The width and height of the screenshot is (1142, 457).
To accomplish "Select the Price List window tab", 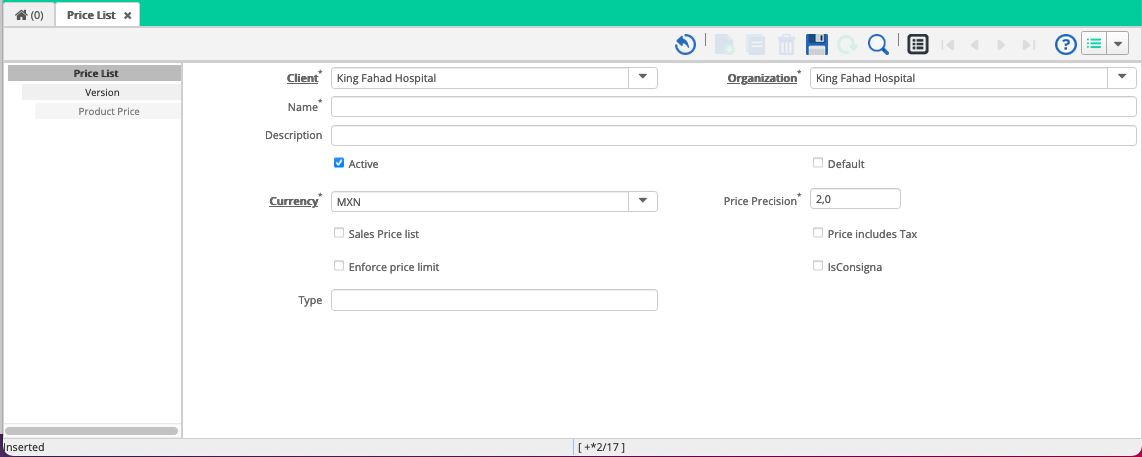I will tap(91, 15).
